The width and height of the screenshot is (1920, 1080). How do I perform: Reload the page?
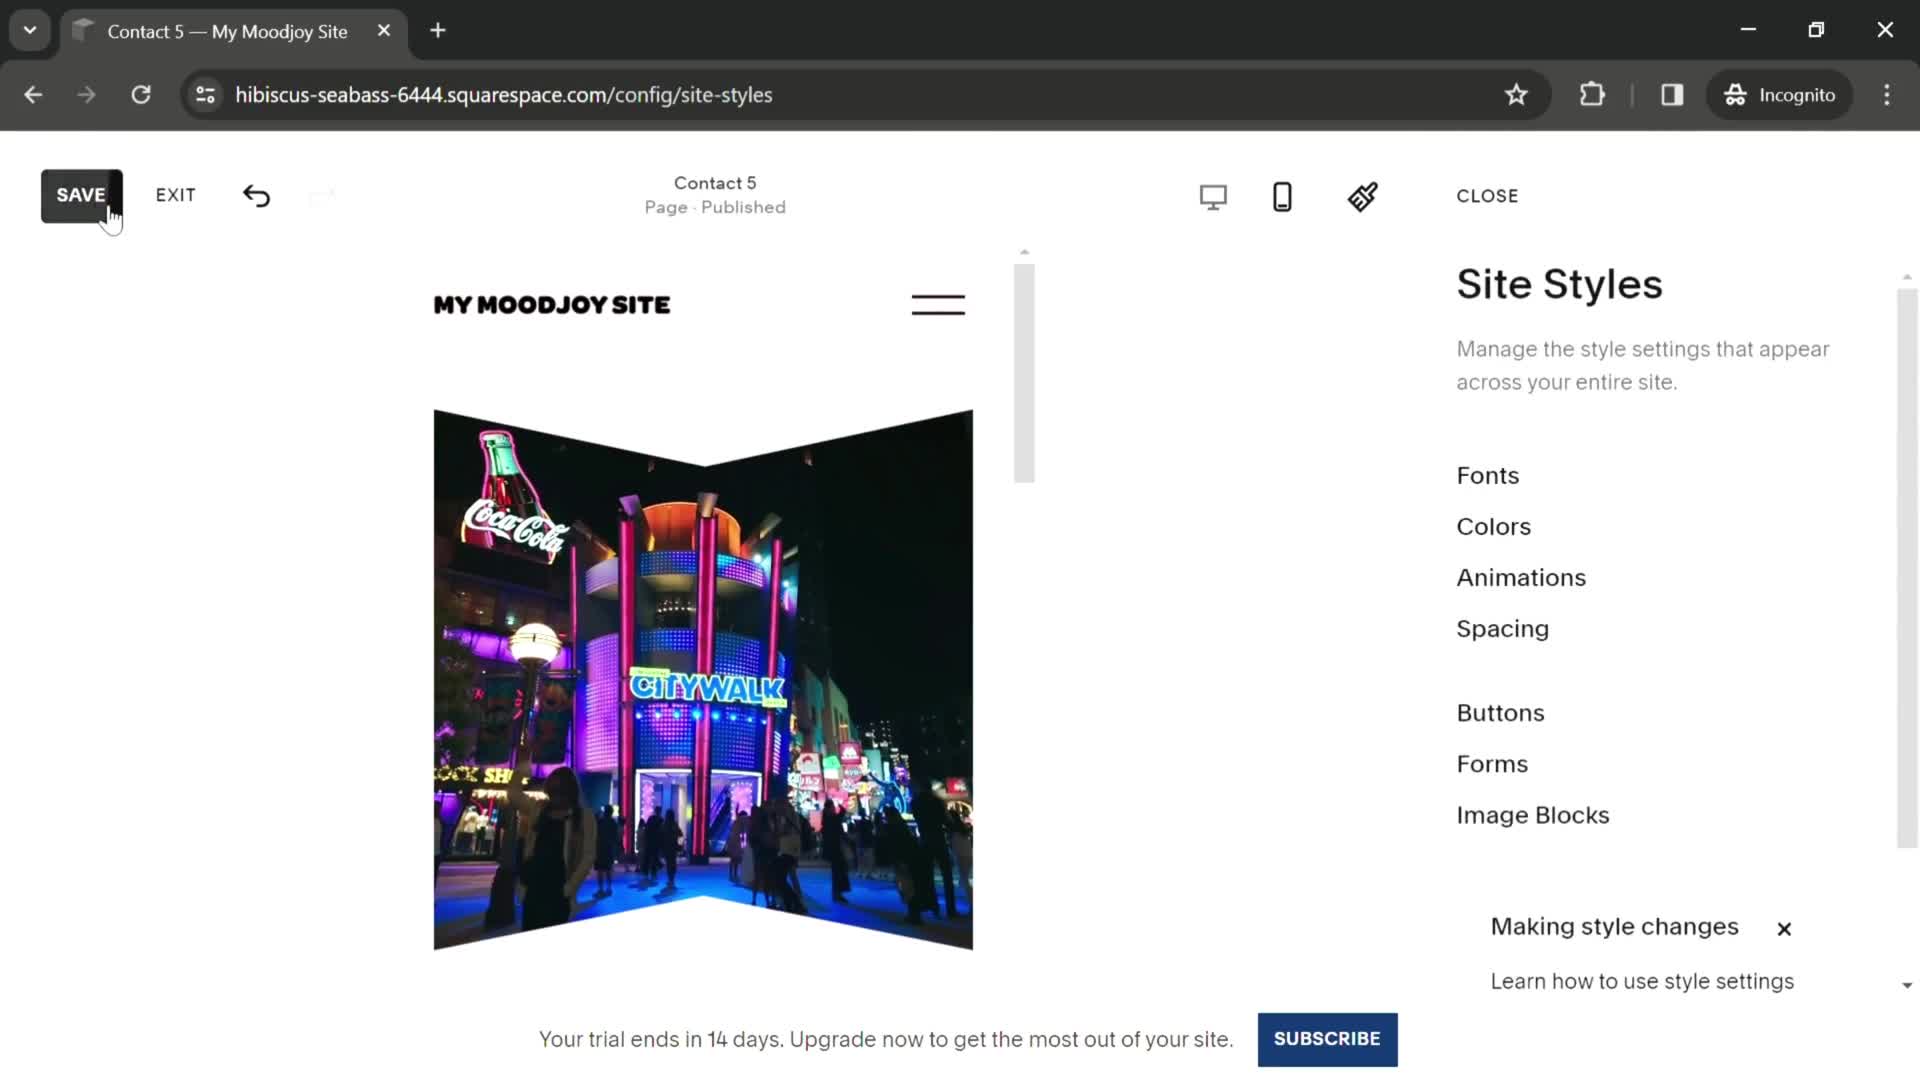point(141,95)
